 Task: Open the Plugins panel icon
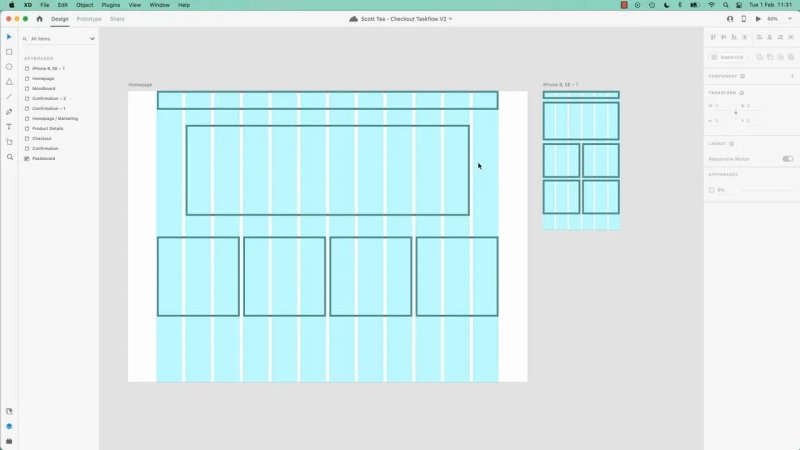point(9,441)
